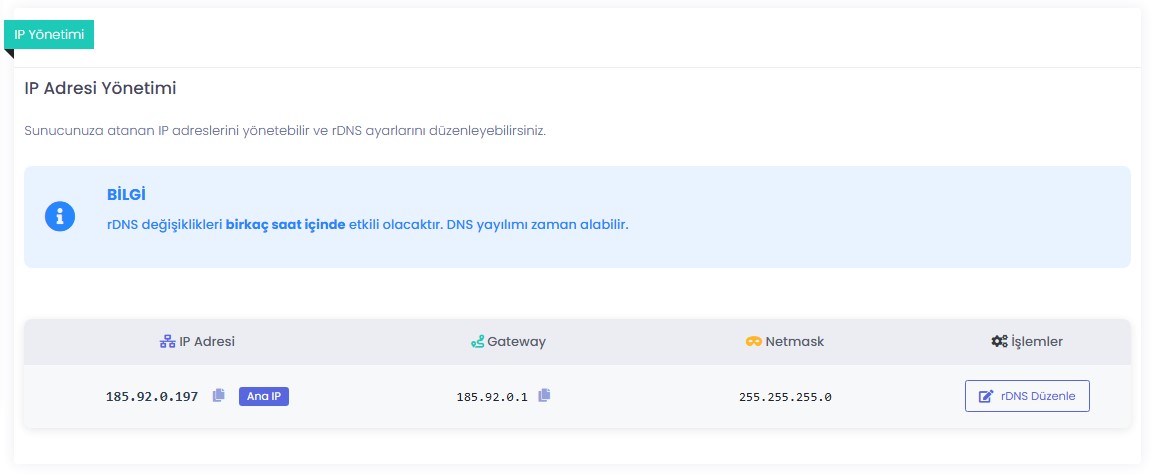The height and width of the screenshot is (476, 1162).
Task: Click the gears icon beside İşlemler header
Action: [x=999, y=342]
